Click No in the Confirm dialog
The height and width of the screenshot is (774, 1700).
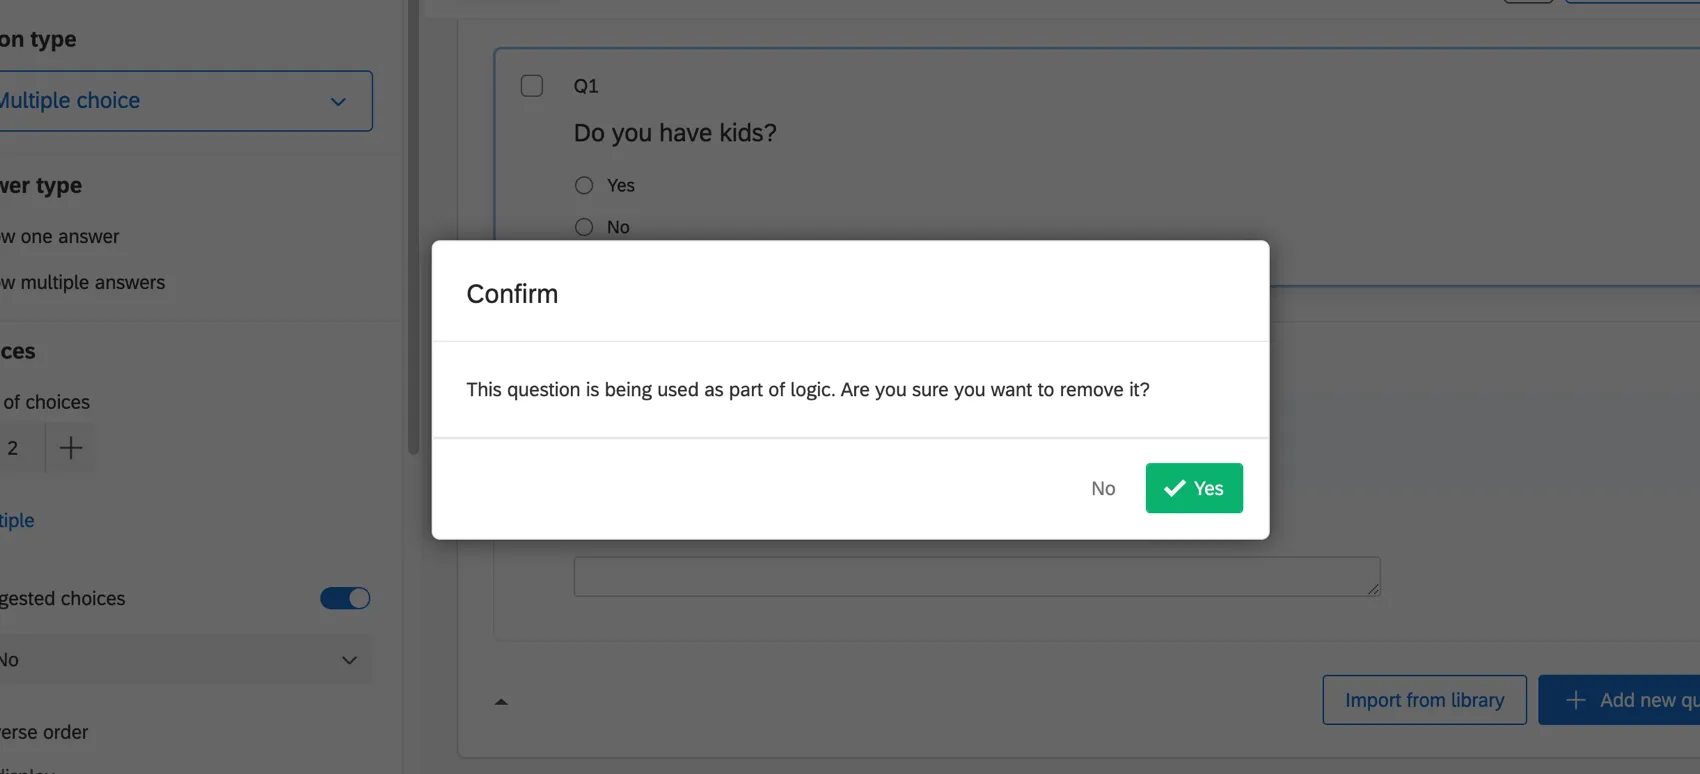click(x=1103, y=488)
